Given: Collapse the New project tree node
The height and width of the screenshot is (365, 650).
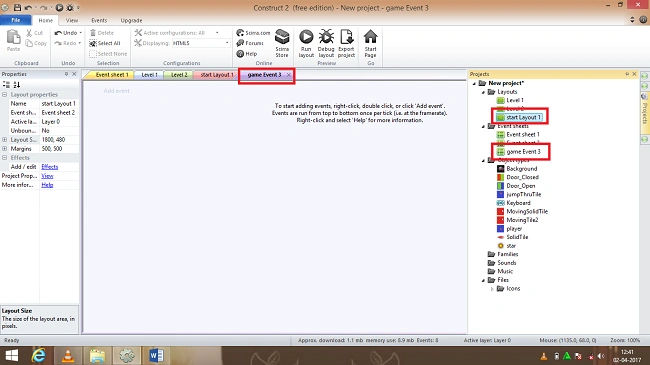Looking at the screenshot, I should pyautogui.click(x=475, y=83).
